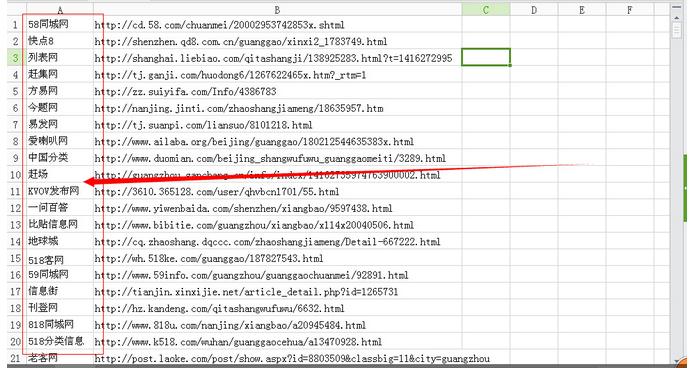Image resolution: width=690 pixels, height=368 pixels.
Task: Select cell containing 比贴信息网
Action: pyautogui.click(x=59, y=224)
